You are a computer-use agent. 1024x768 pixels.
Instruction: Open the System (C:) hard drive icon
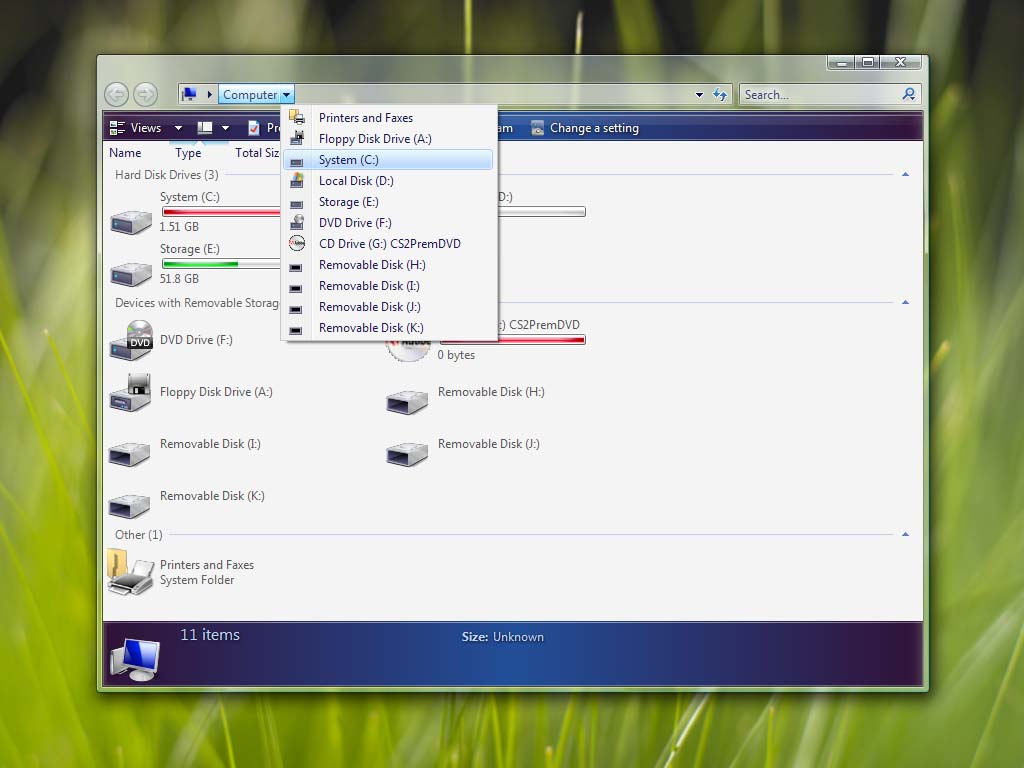131,222
